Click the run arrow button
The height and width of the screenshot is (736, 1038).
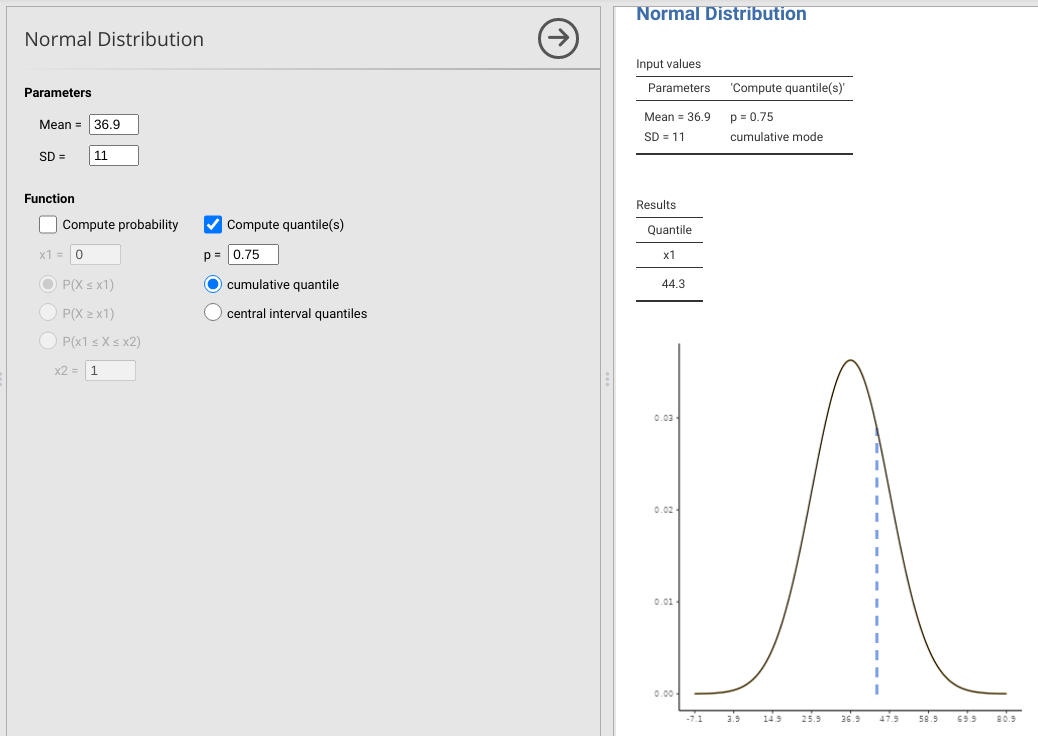[x=558, y=39]
